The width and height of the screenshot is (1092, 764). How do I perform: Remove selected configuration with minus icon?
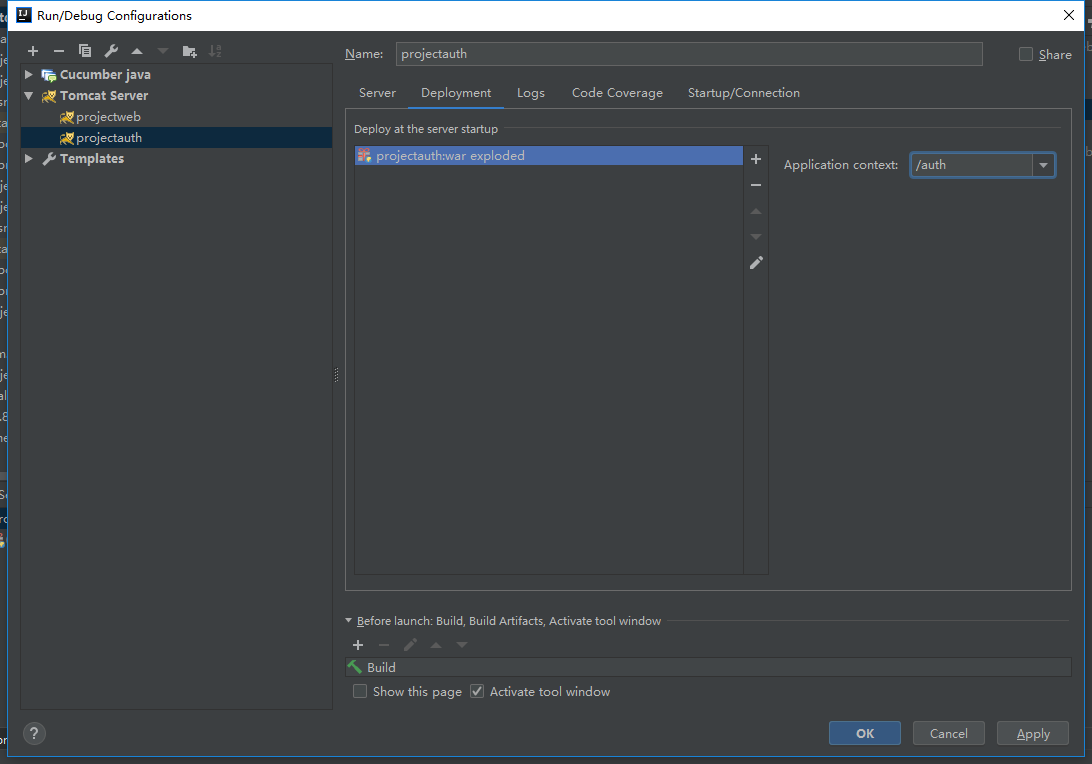(x=59, y=51)
